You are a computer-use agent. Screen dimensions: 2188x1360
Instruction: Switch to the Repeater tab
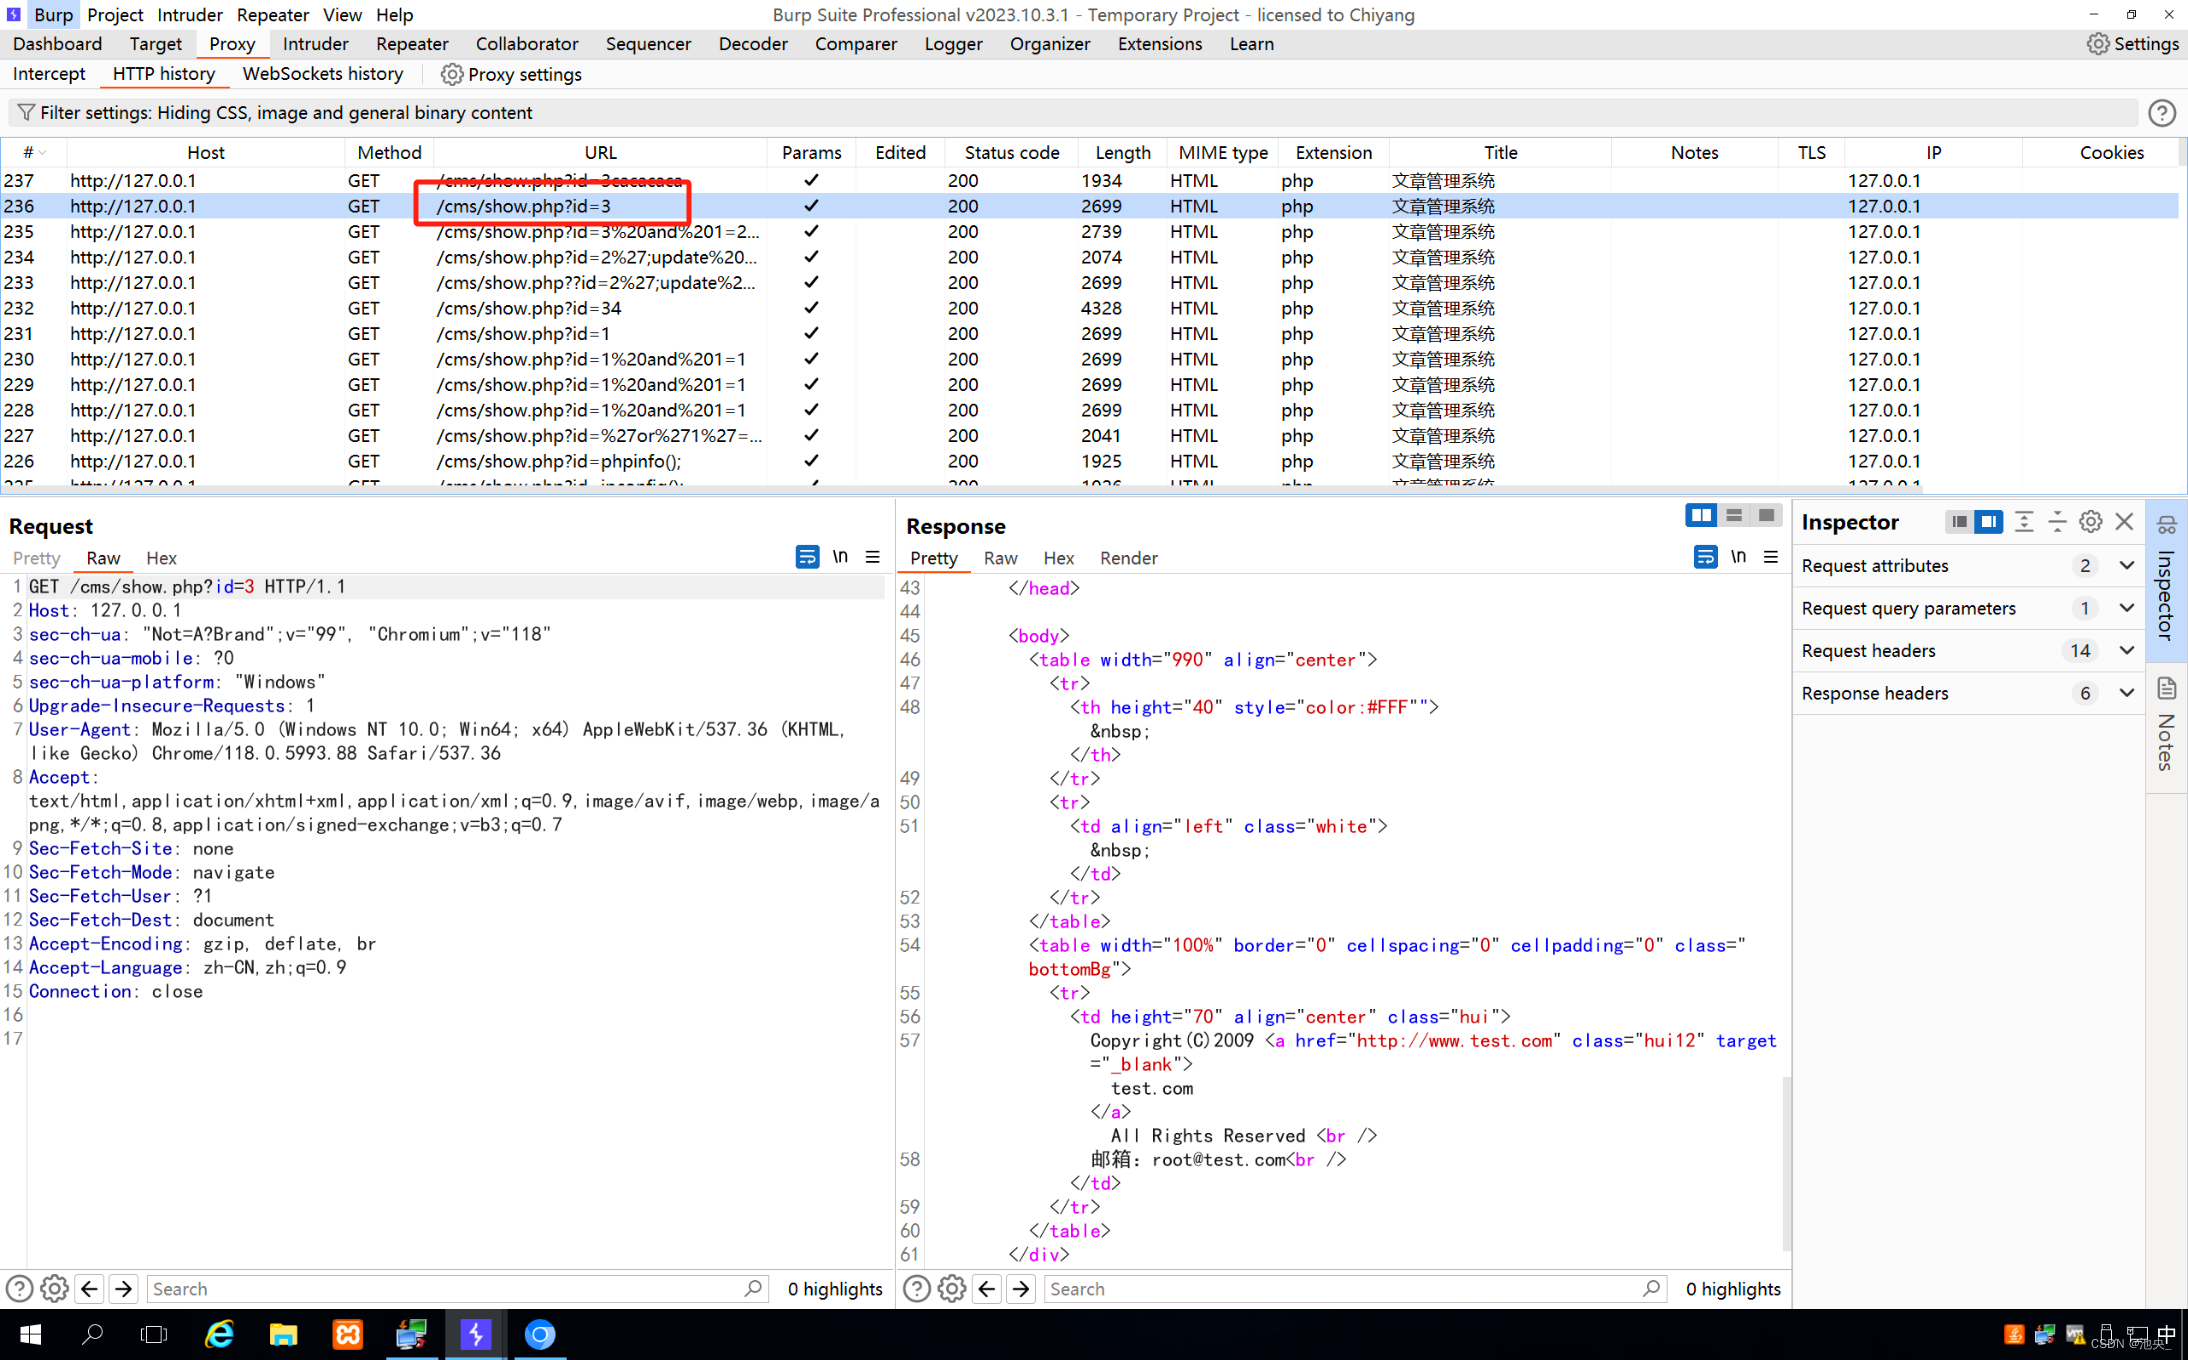[412, 44]
